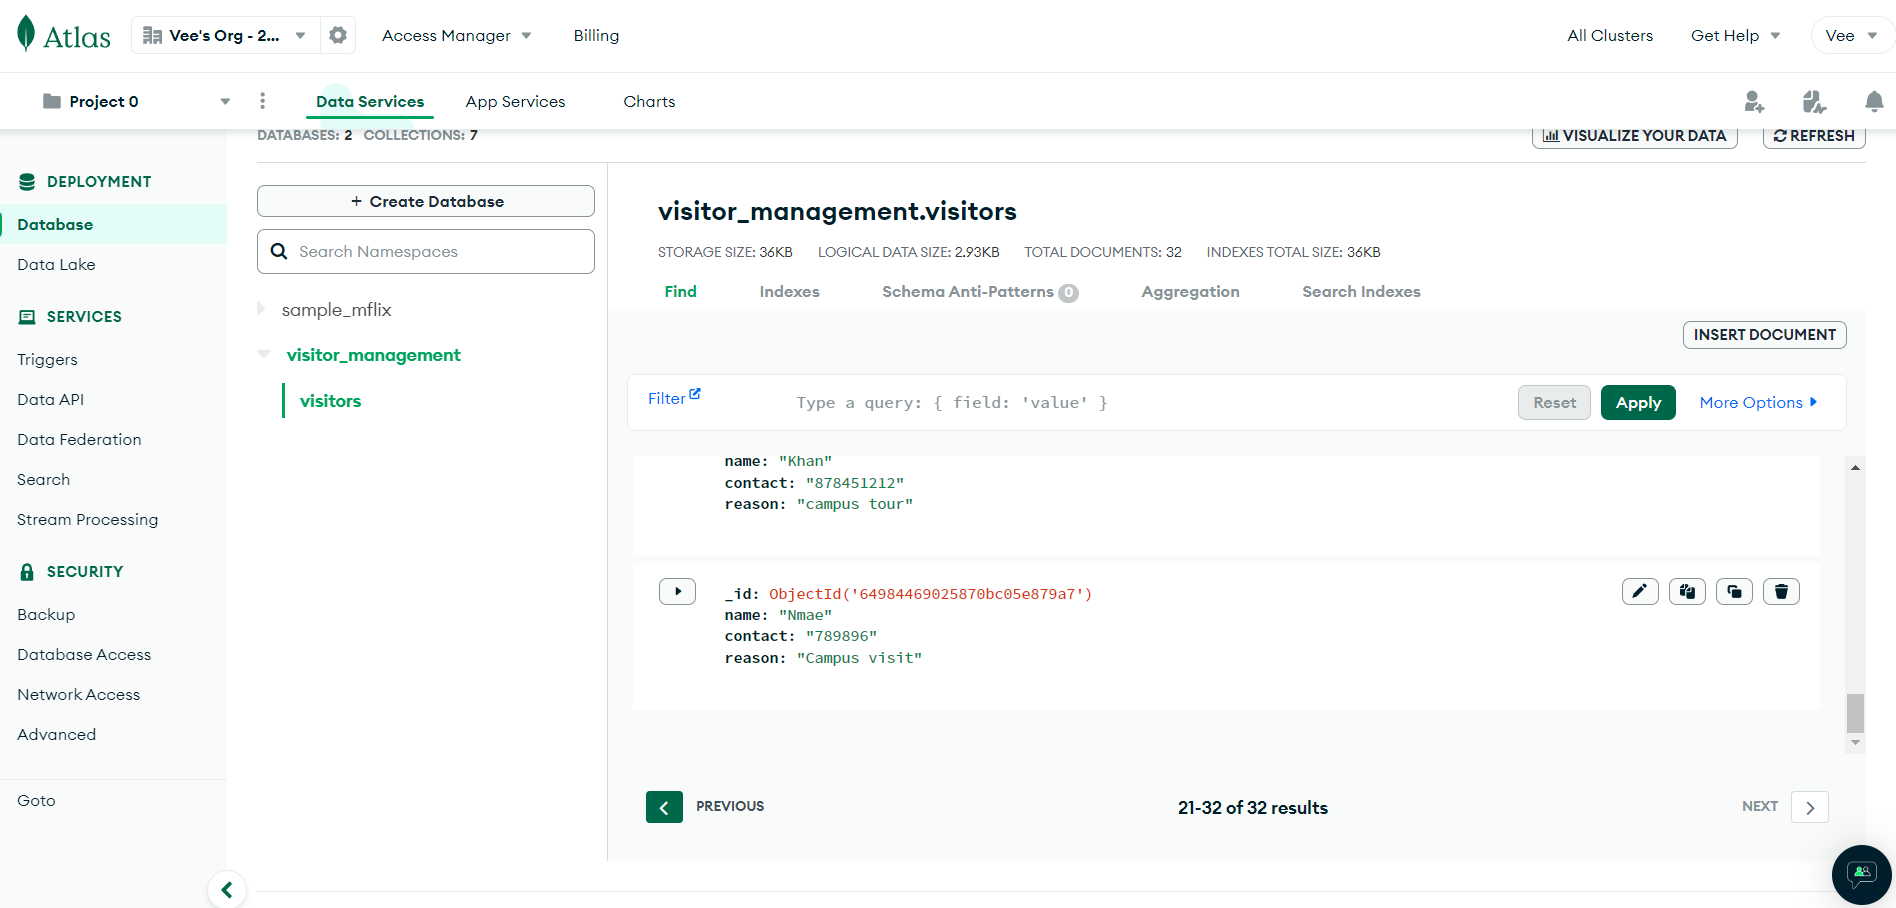Click the documents list scrollbar thumb
1896x908 pixels.
pos(1855,713)
